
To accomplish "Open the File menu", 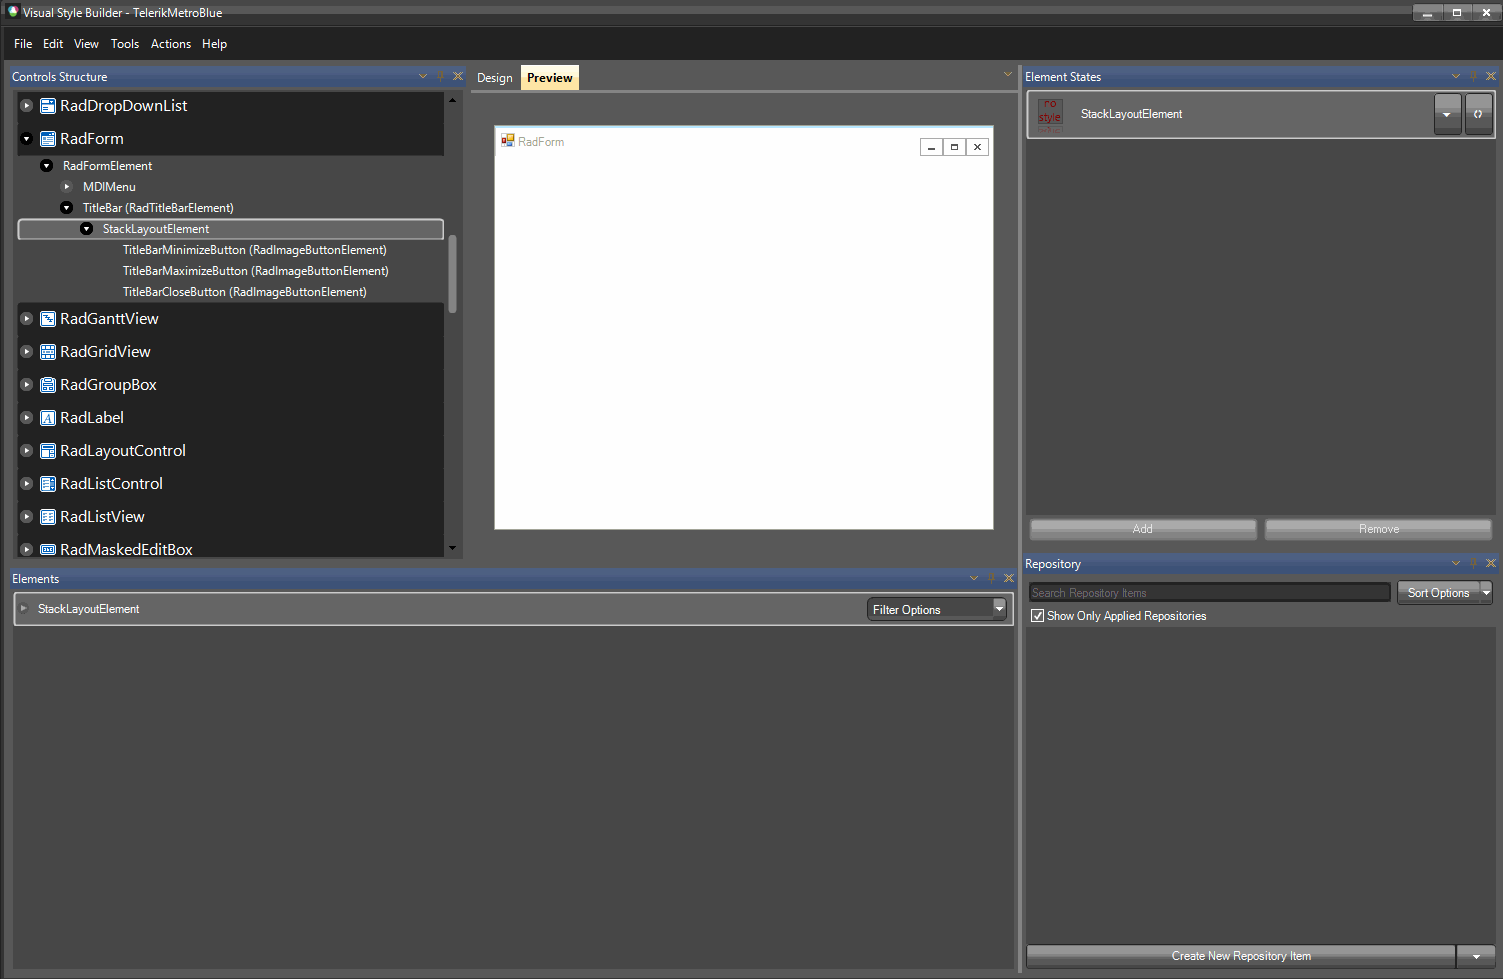I will point(23,44).
